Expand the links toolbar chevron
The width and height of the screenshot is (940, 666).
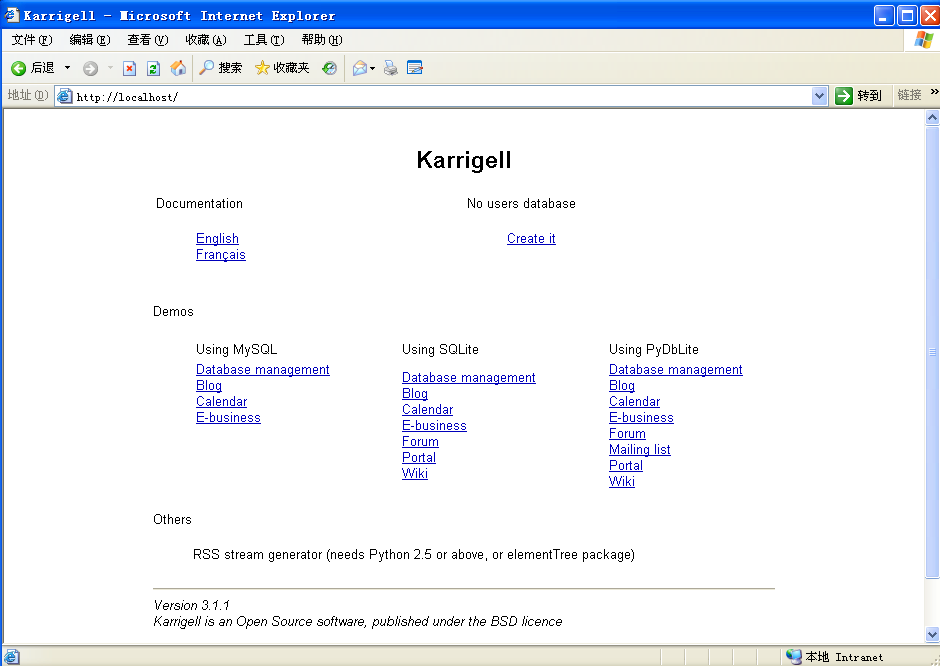click(x=934, y=92)
